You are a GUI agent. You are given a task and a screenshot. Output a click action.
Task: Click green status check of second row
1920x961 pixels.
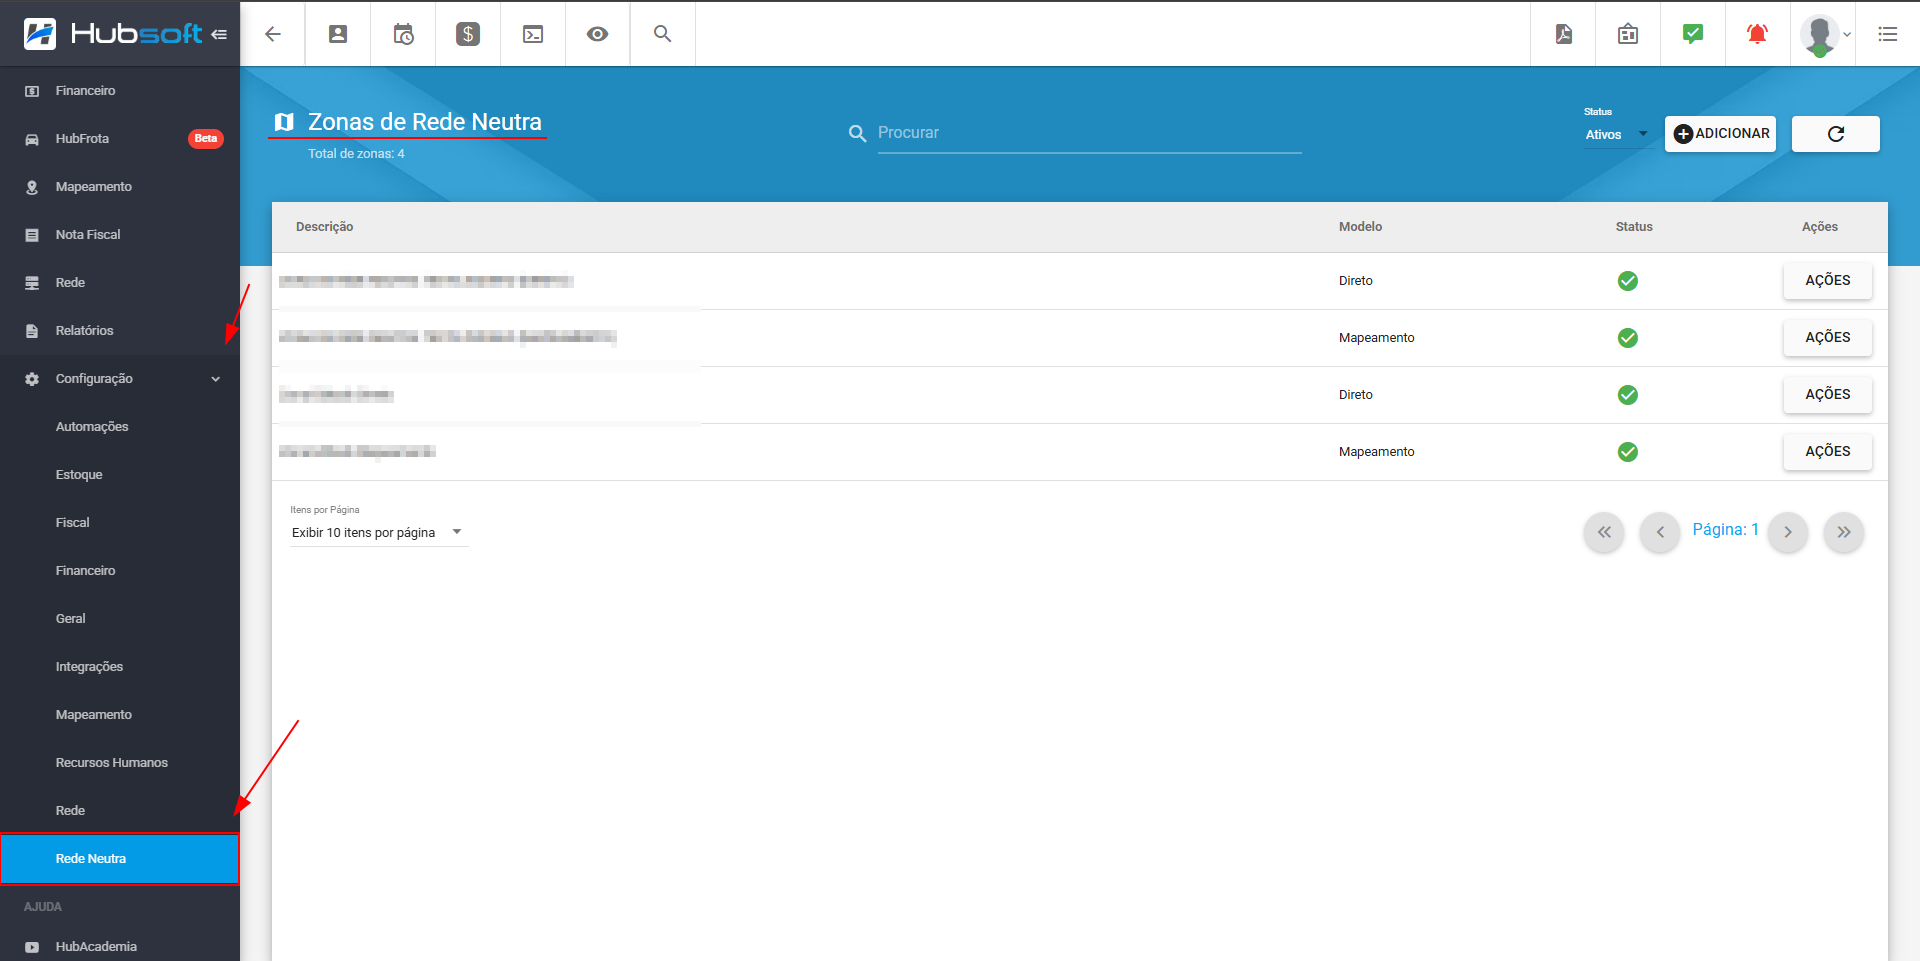pyautogui.click(x=1627, y=338)
